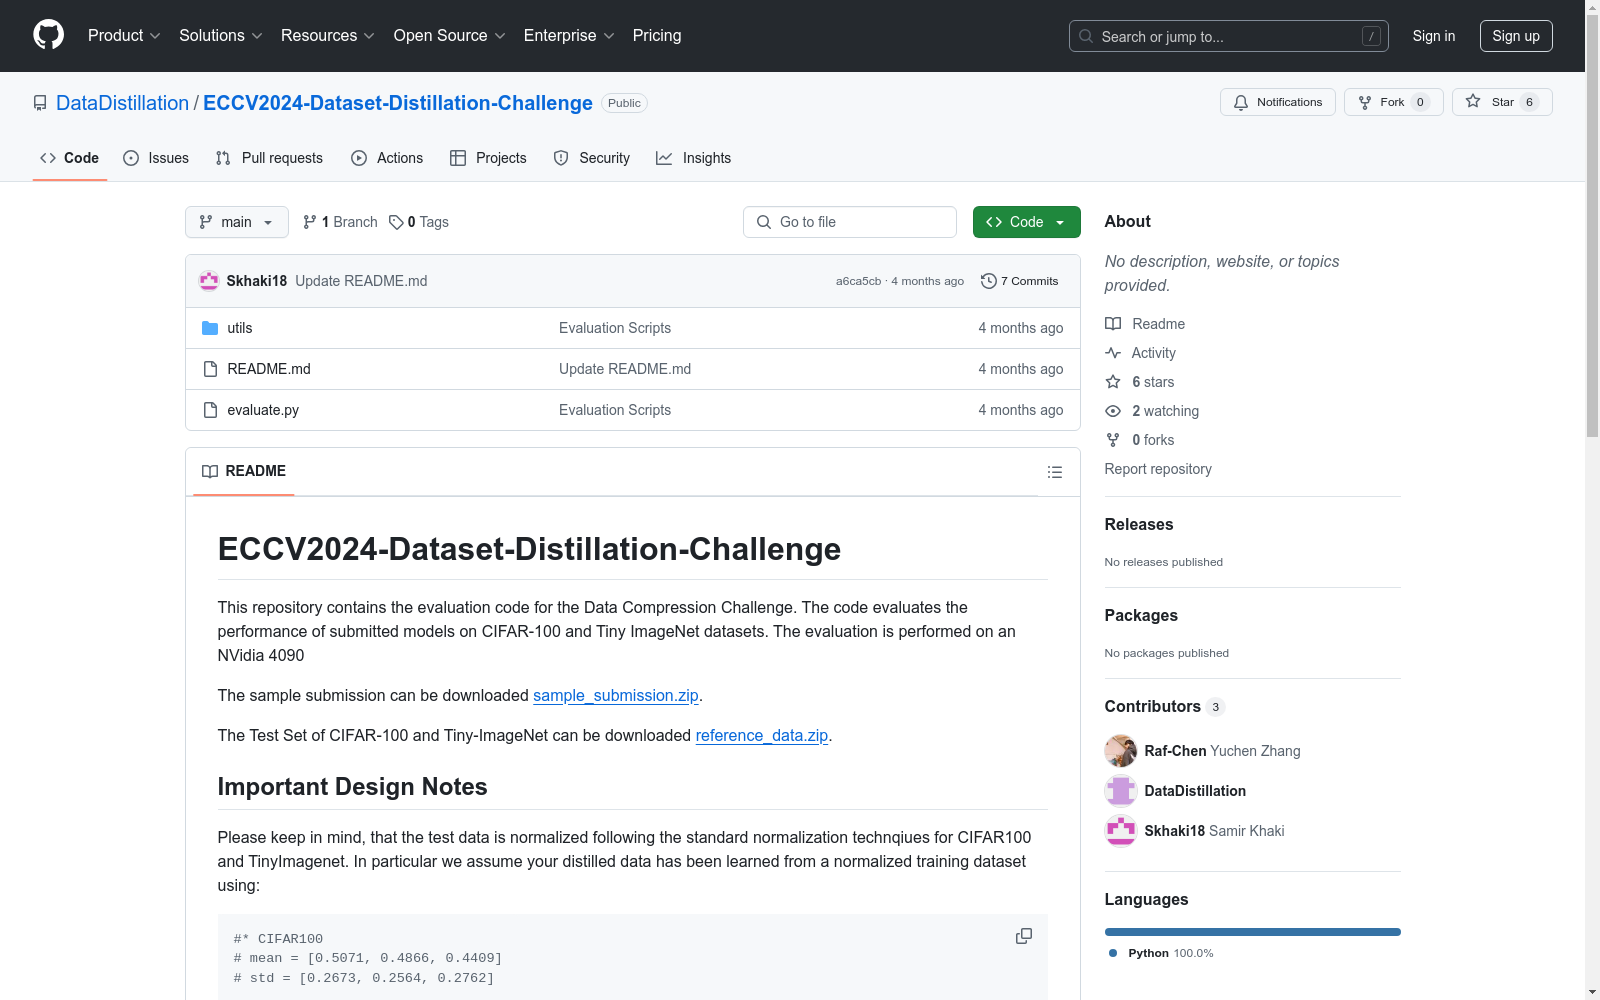Click the star icon beside 6 stars
The width and height of the screenshot is (1600, 1000).
1113,382
